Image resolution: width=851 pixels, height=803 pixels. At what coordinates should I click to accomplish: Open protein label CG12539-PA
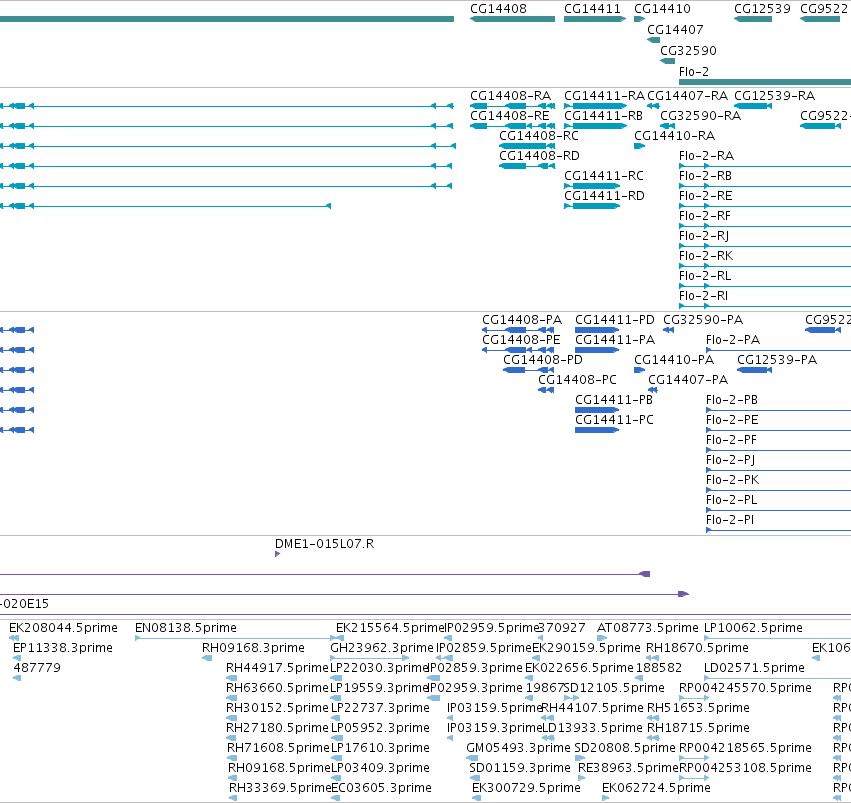click(x=777, y=360)
